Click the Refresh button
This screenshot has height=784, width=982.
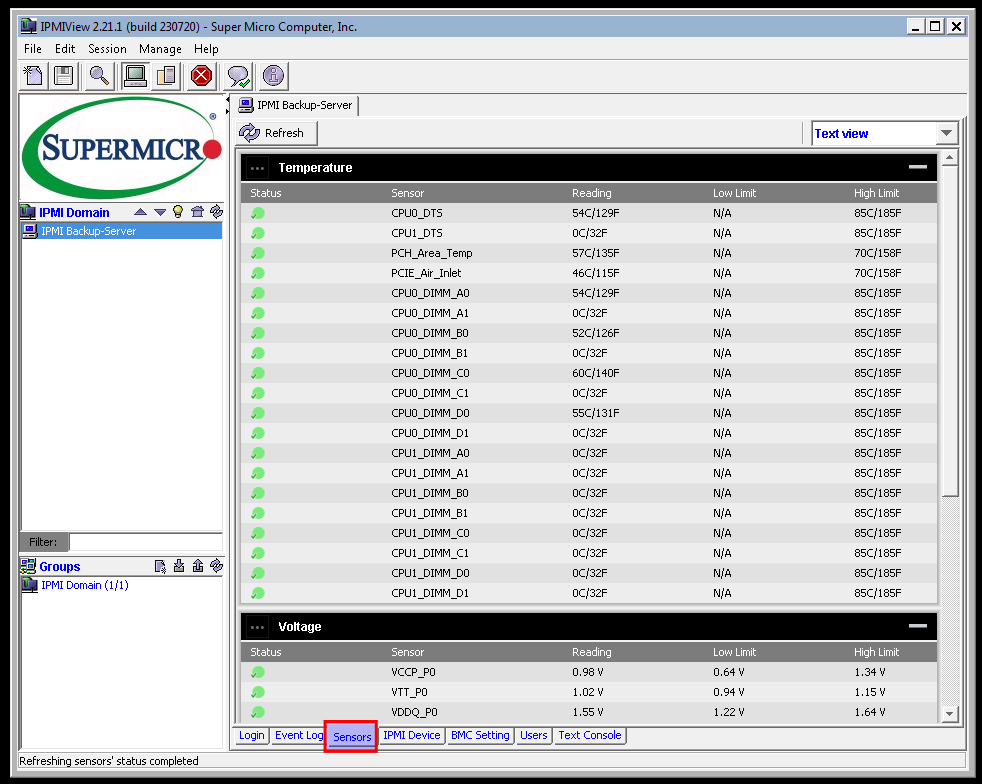pos(277,133)
